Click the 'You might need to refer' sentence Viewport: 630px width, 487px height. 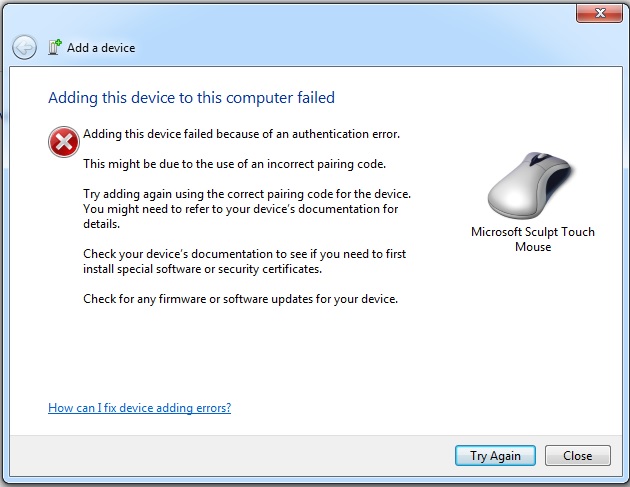click(x=240, y=216)
